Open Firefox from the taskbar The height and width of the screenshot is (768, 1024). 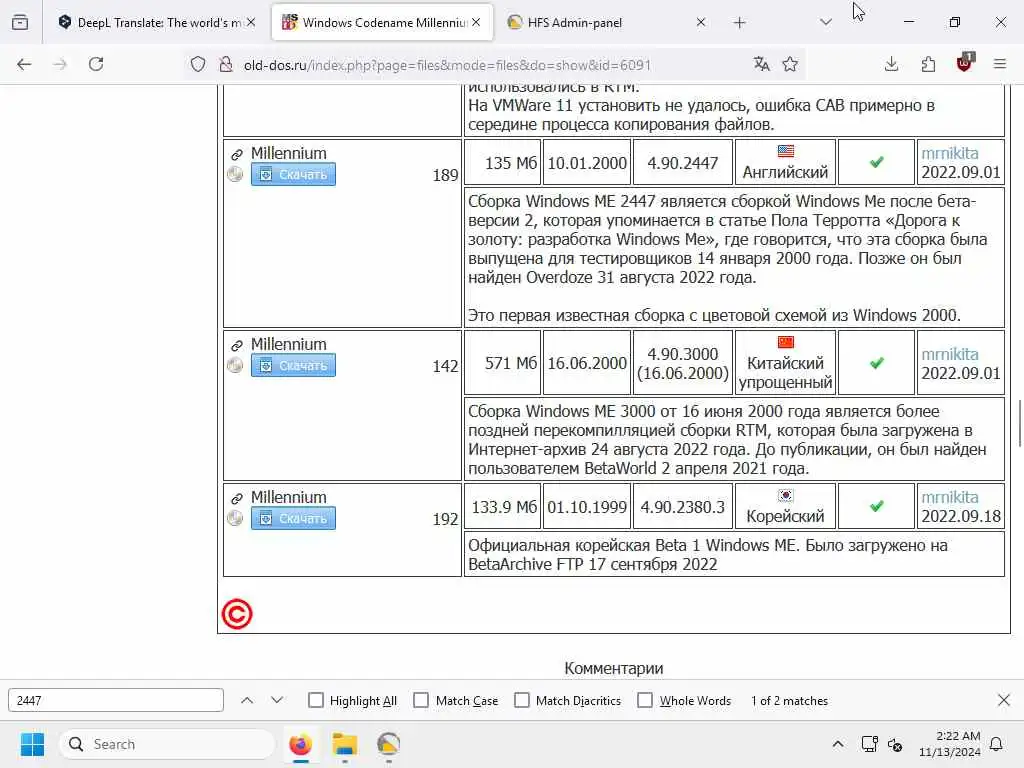300,744
